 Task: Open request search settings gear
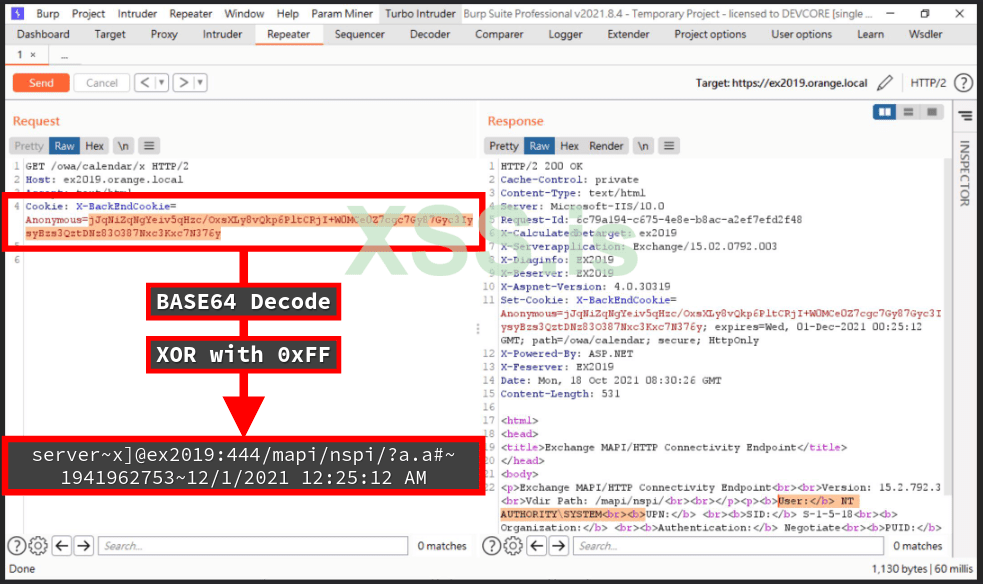(38, 546)
